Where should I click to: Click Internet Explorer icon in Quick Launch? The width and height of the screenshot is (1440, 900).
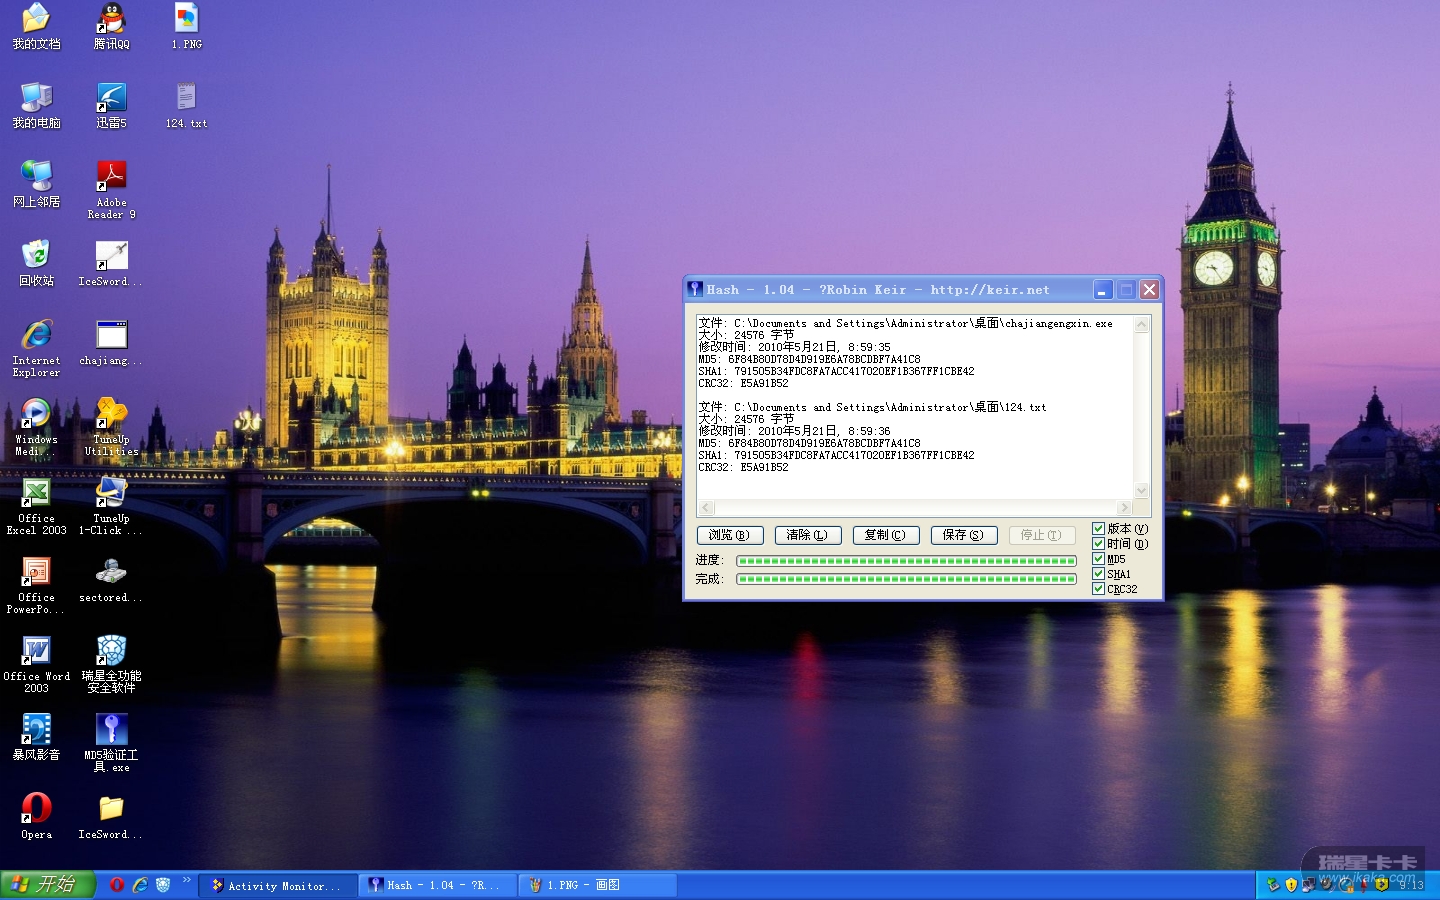(x=140, y=885)
